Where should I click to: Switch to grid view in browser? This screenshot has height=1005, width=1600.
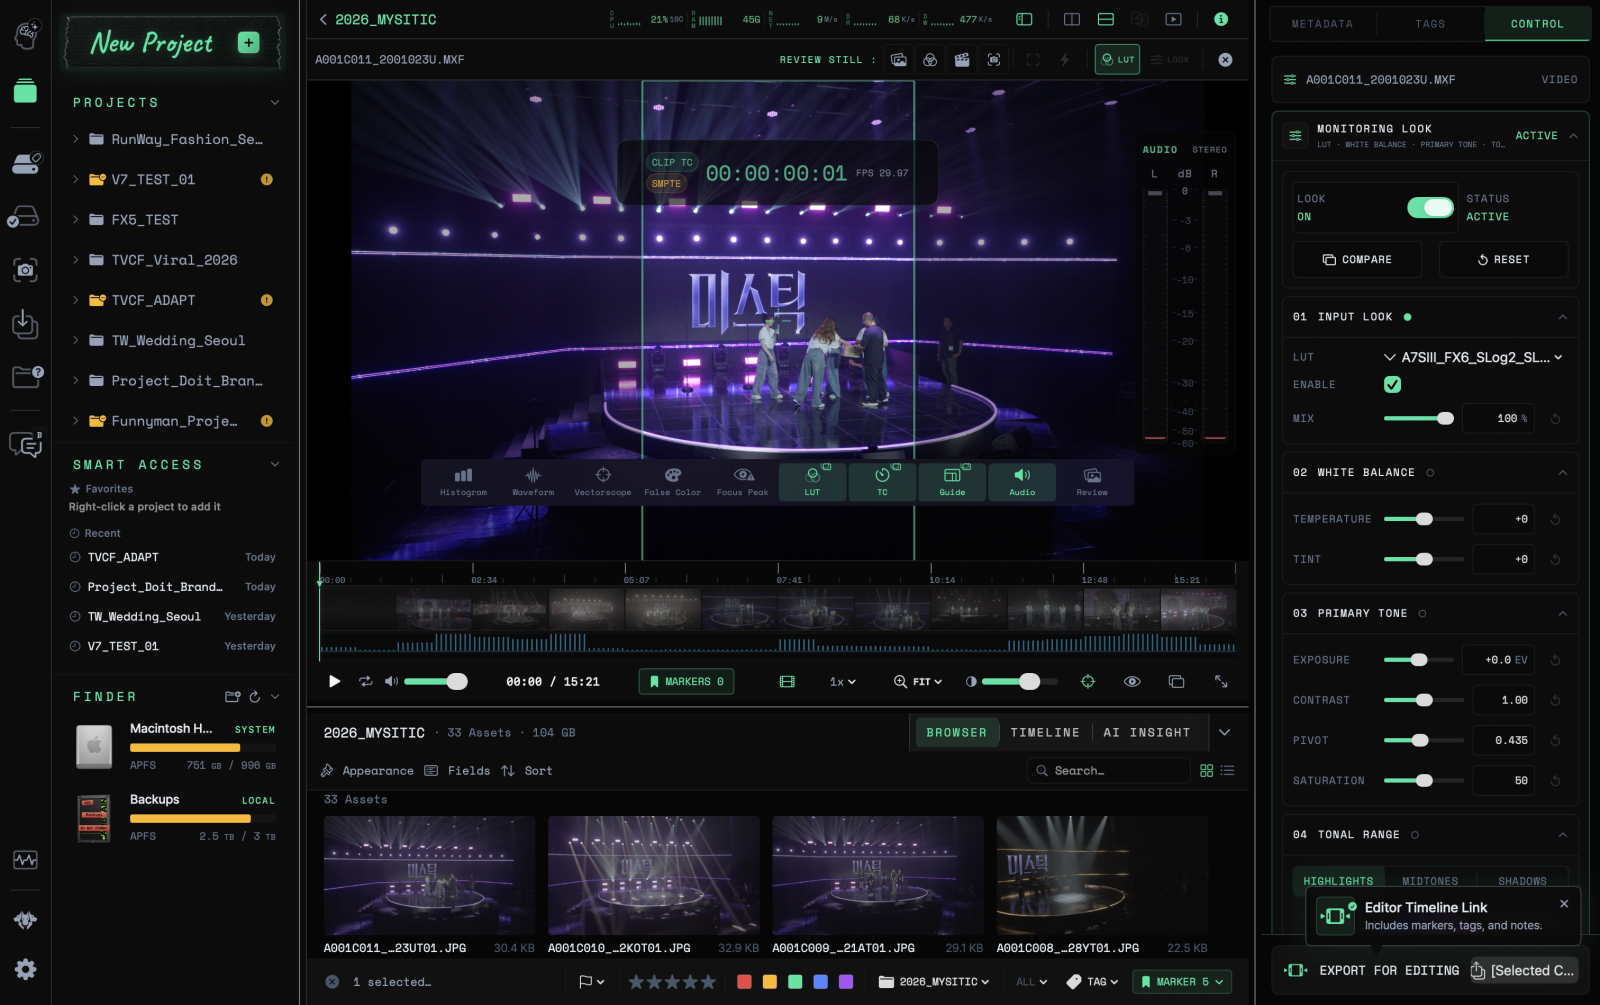pos(1207,771)
